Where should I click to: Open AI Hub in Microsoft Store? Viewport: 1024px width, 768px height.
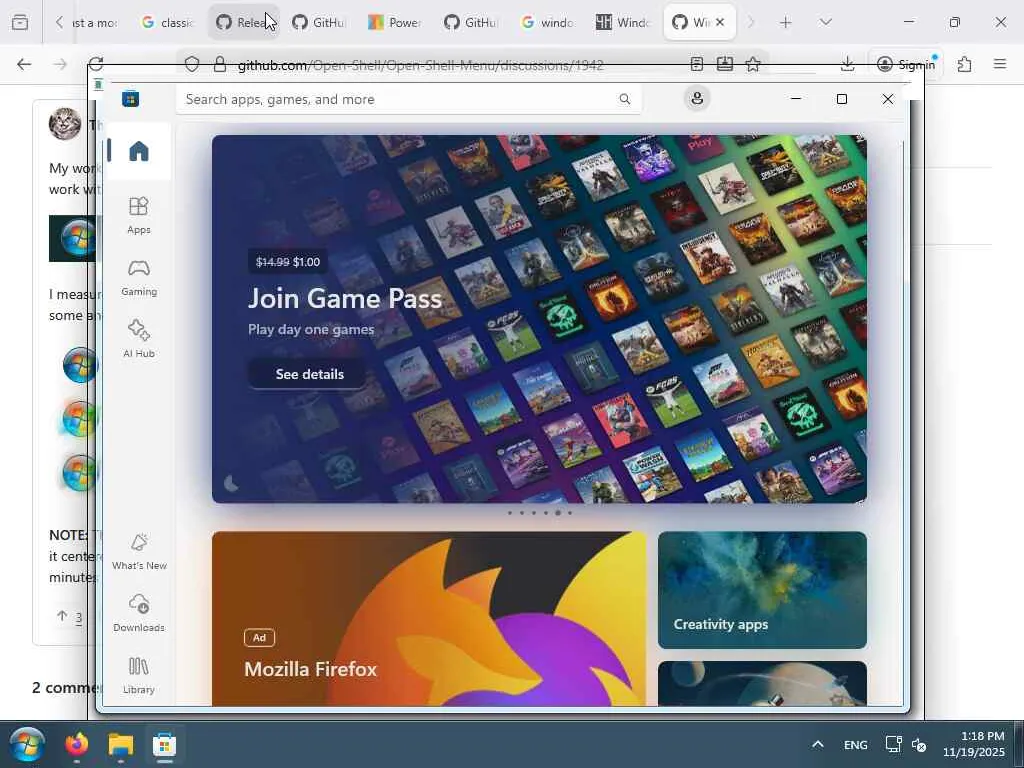tap(138, 339)
